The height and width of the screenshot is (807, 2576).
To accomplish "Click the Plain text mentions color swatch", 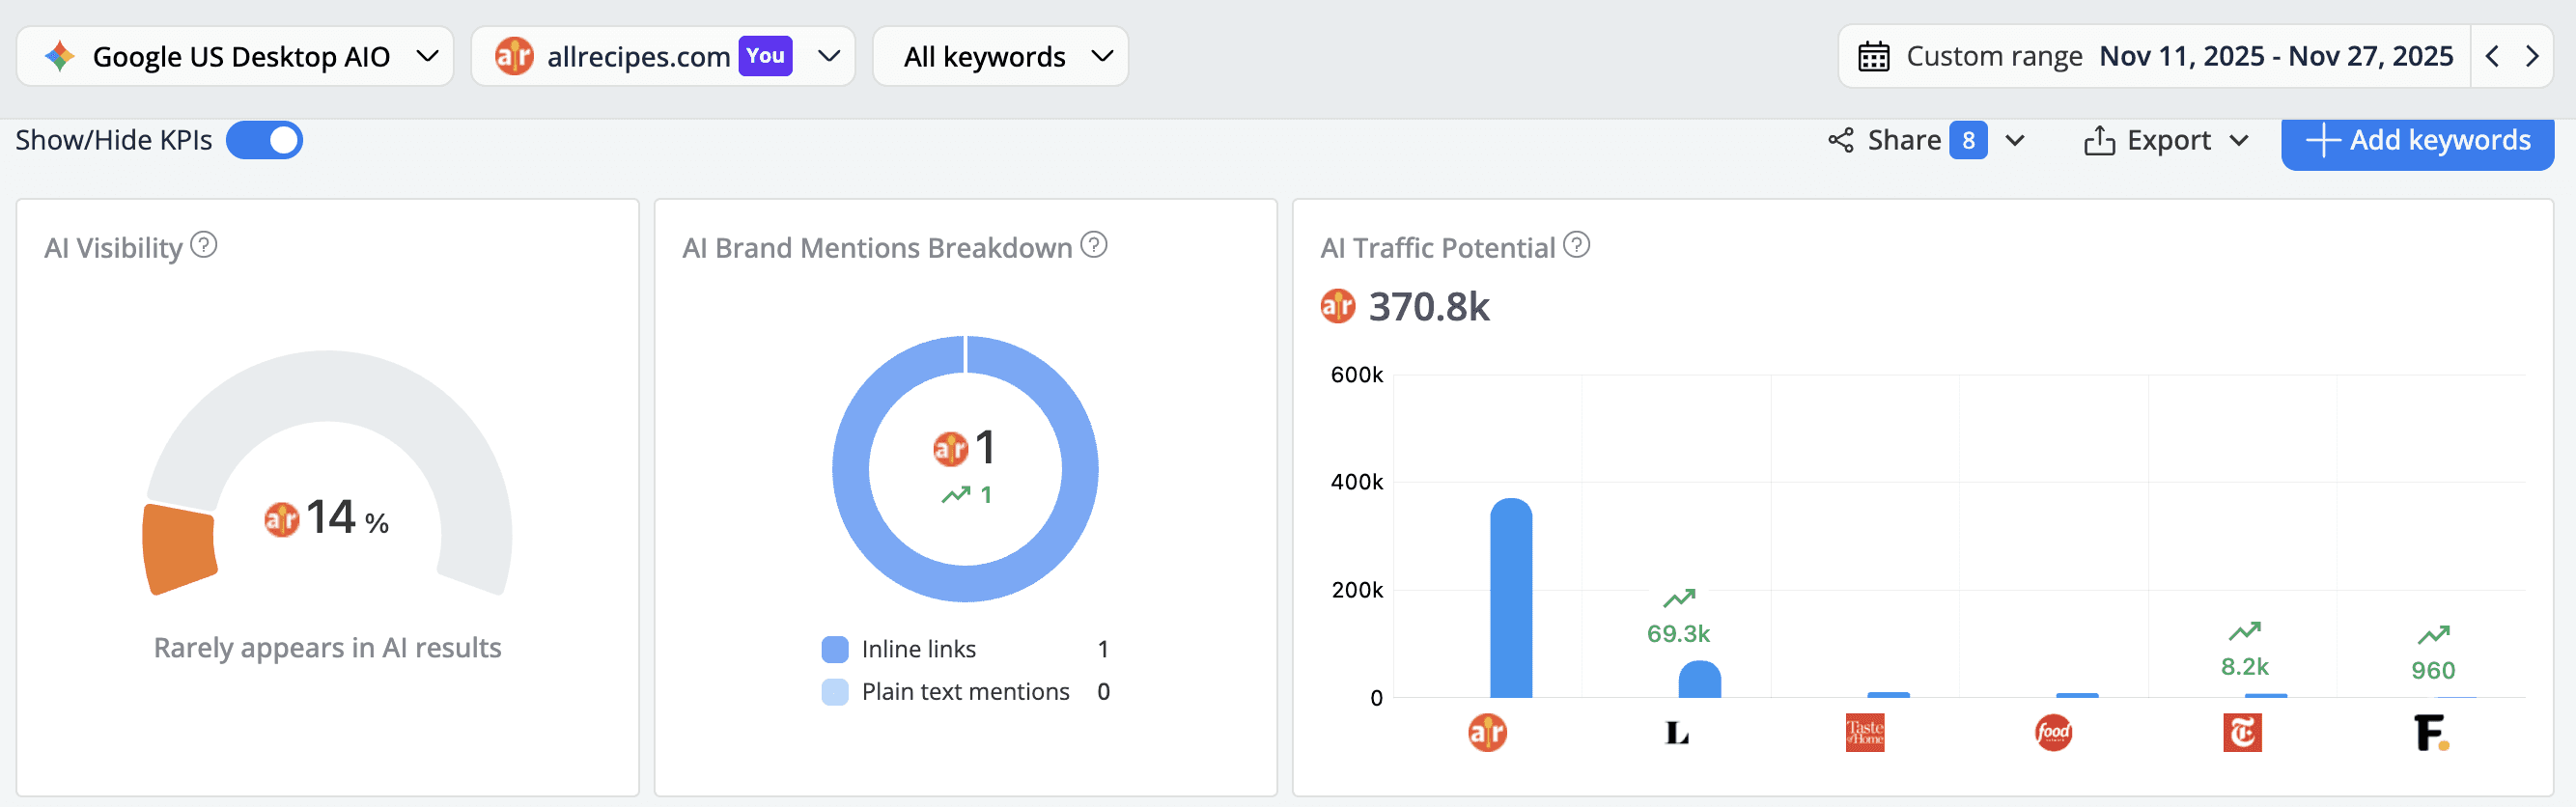I will 834,692.
